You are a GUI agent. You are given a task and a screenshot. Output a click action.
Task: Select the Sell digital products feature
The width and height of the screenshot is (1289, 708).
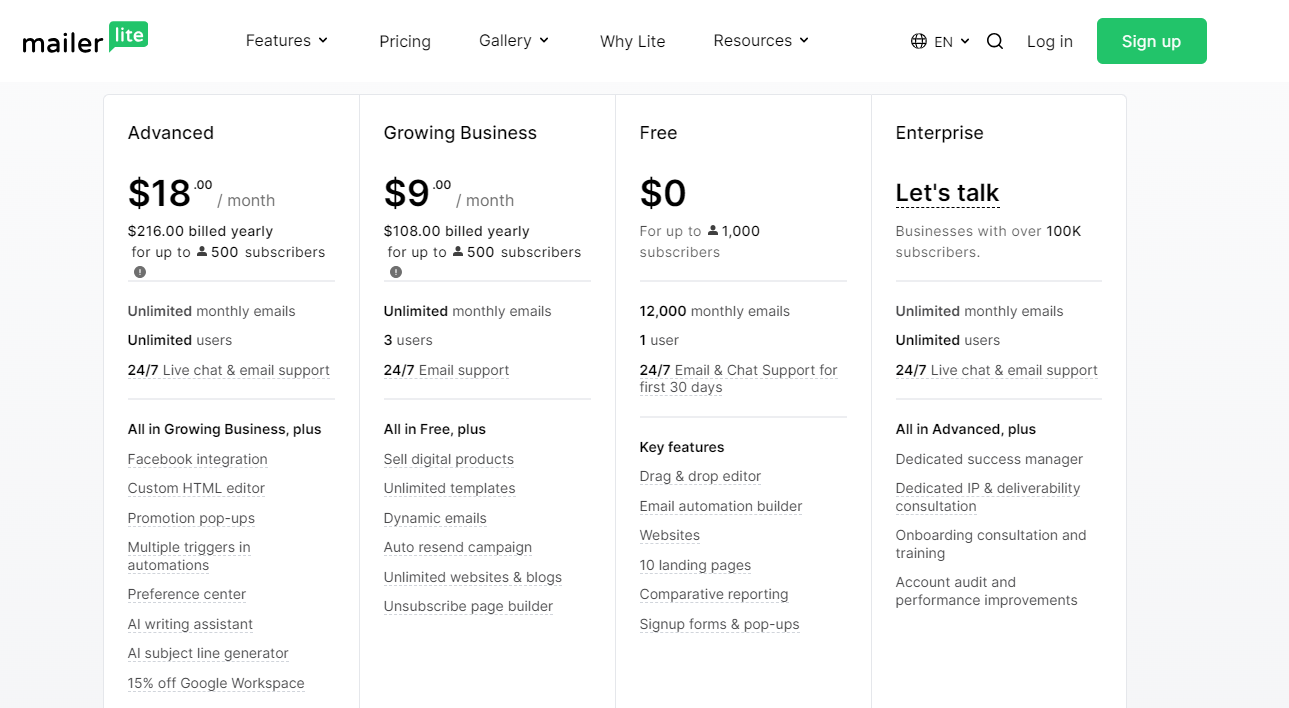(x=448, y=459)
